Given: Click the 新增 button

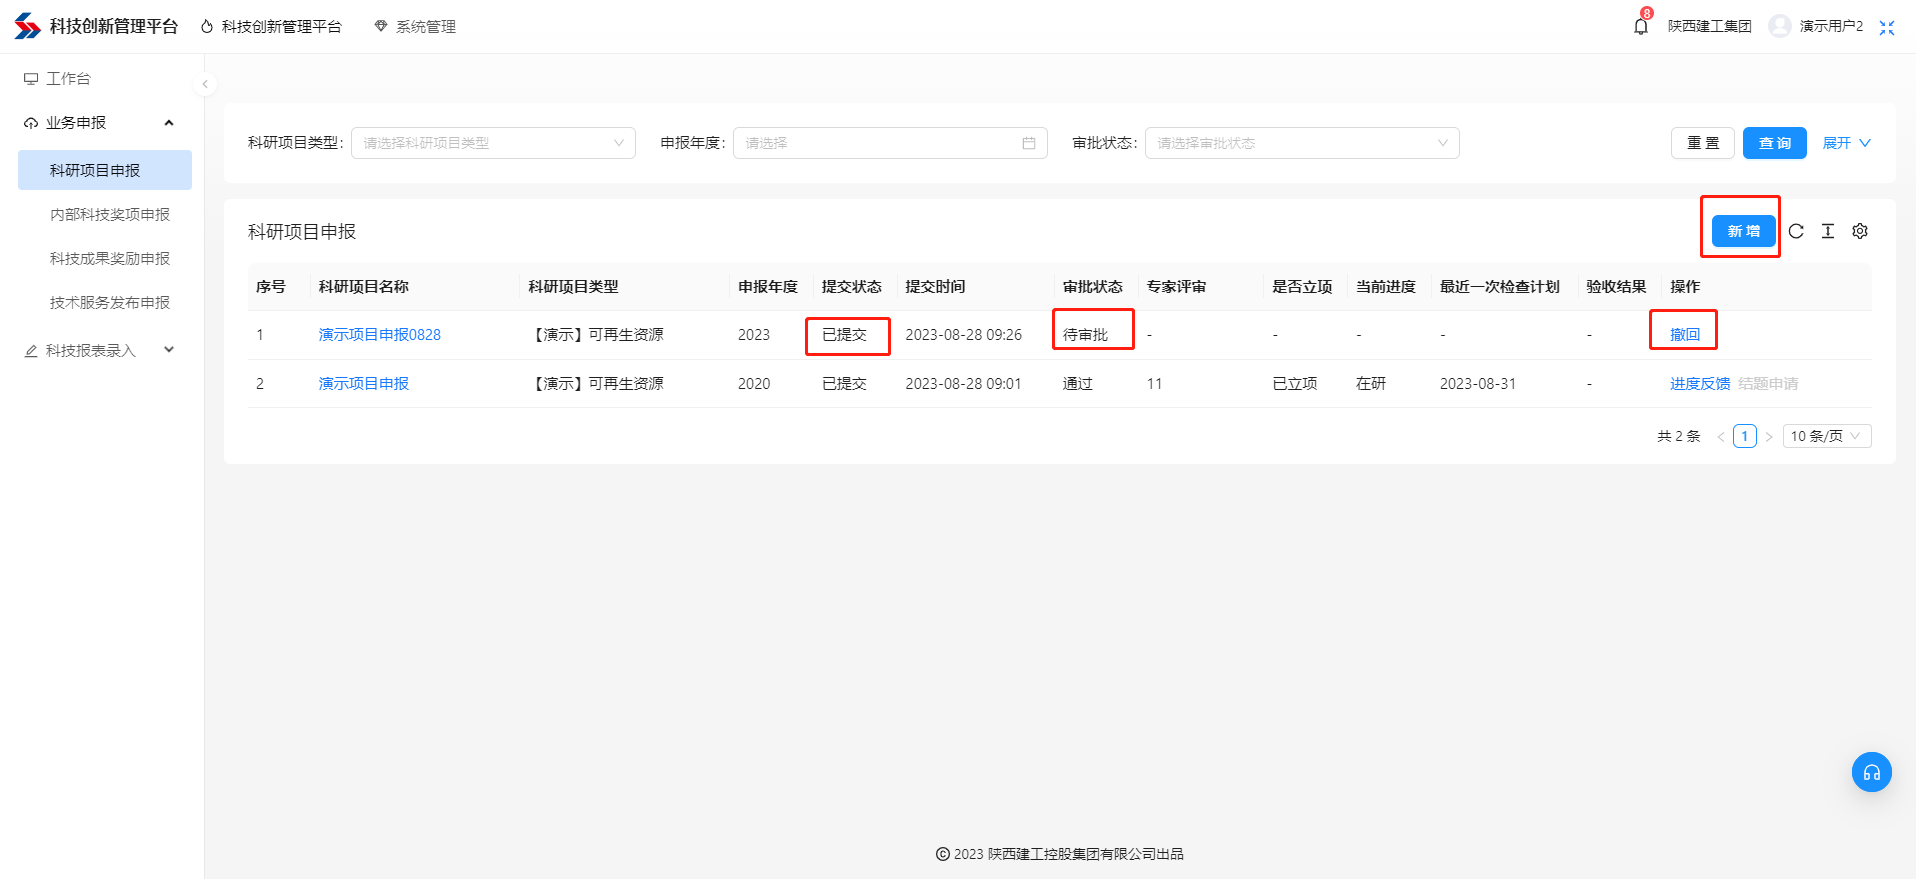Looking at the screenshot, I should [x=1743, y=231].
